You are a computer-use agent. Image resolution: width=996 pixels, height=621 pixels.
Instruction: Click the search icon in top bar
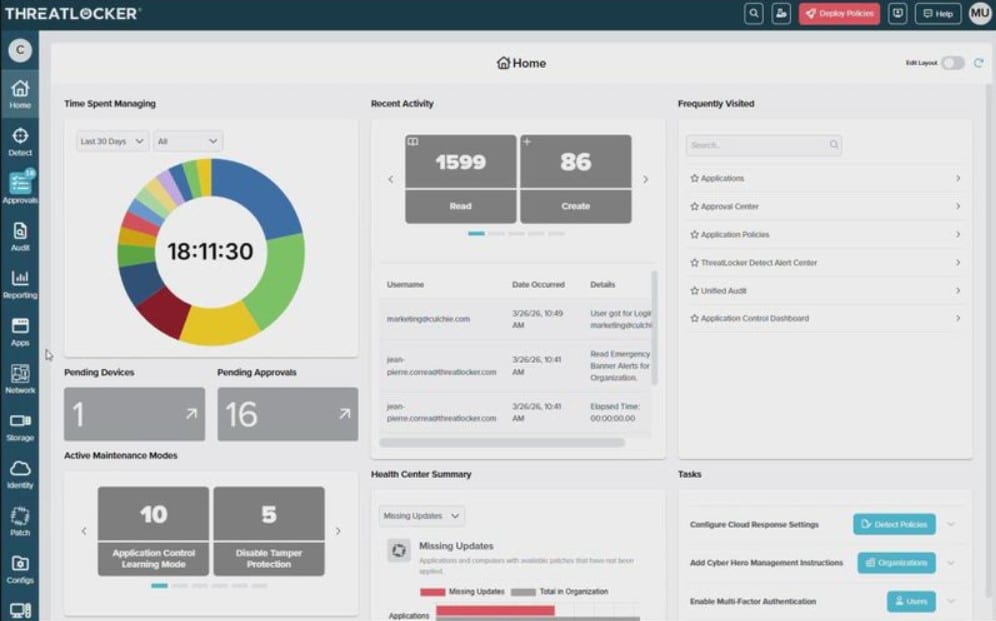(753, 13)
